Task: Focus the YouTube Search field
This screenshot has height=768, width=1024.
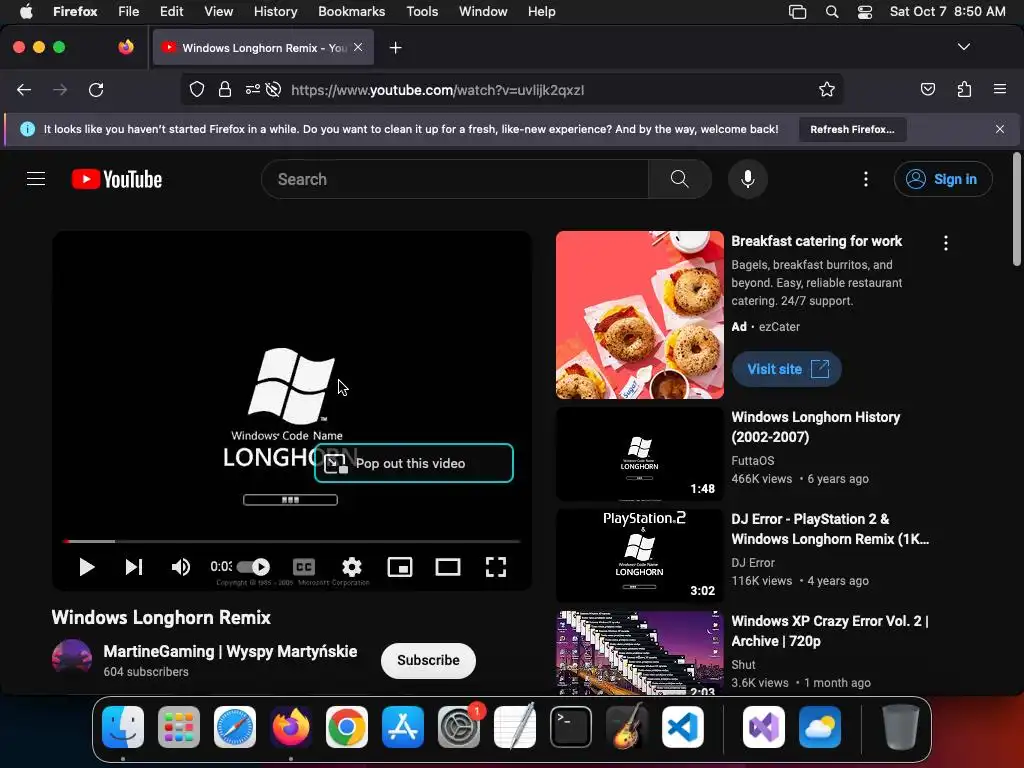Action: pos(455,179)
